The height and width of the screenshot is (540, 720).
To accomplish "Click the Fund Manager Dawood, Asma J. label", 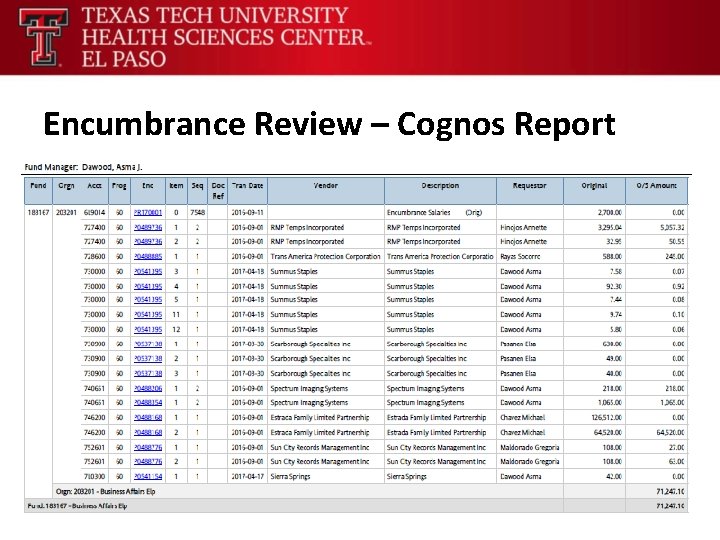I will pos(83,167).
